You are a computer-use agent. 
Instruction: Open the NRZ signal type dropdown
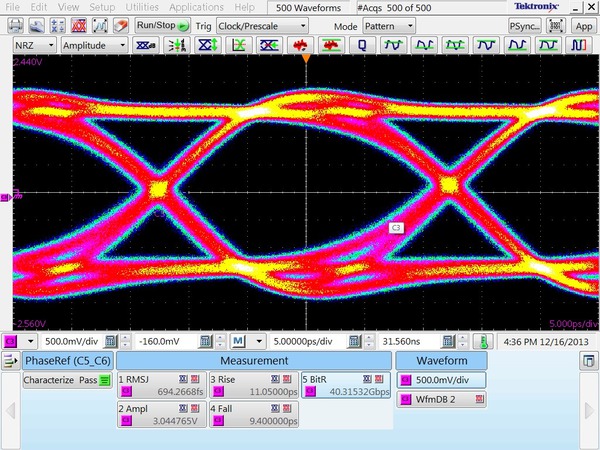click(34, 46)
